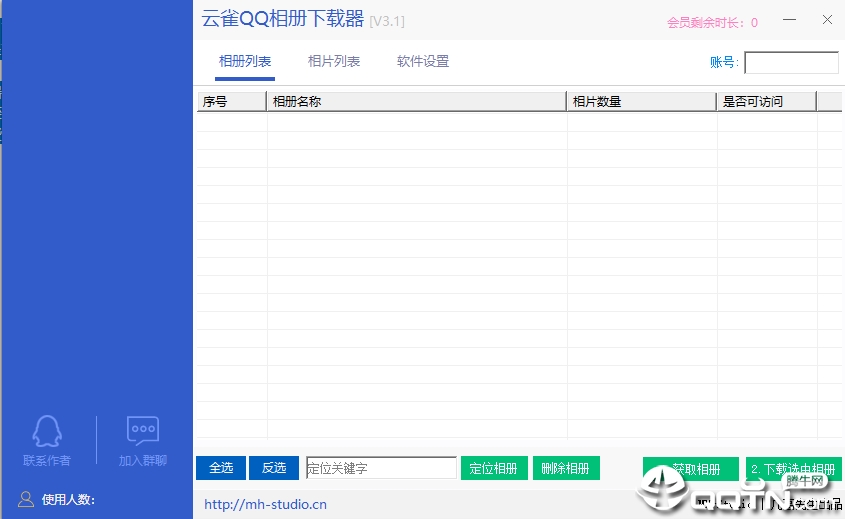Click the 加入群聊 label

(143, 460)
